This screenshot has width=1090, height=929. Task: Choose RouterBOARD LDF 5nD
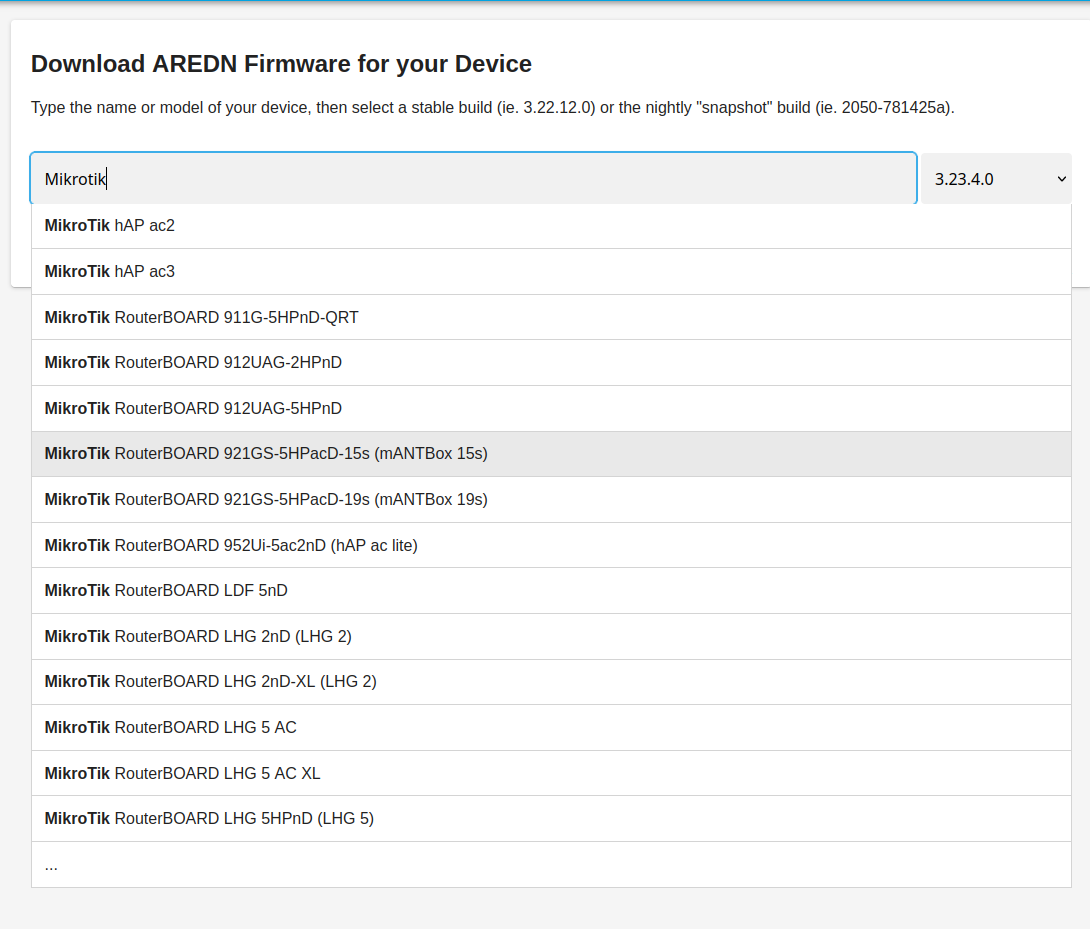click(165, 590)
